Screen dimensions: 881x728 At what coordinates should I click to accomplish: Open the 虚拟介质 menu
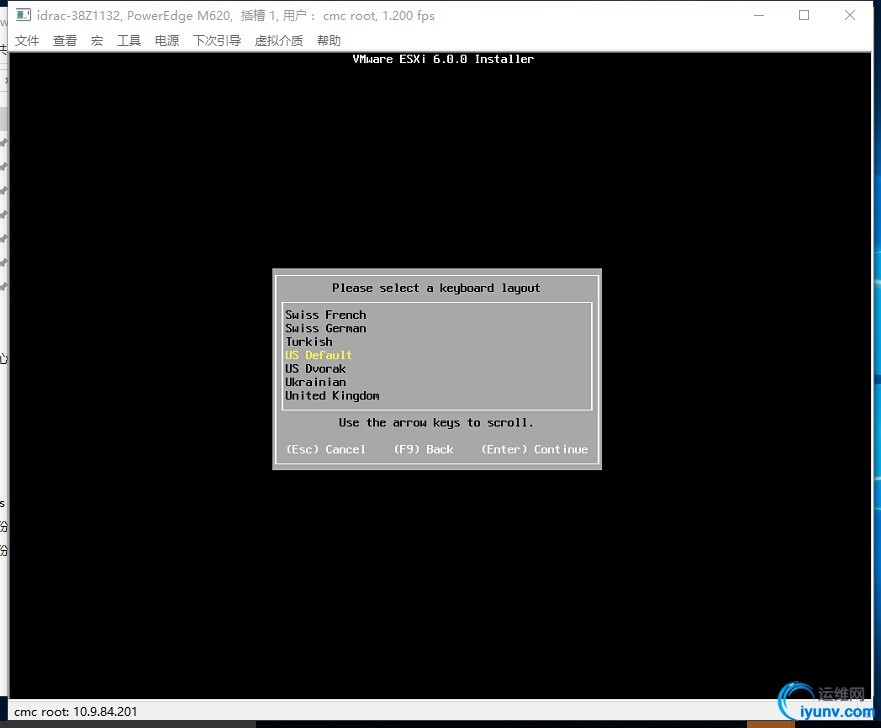(x=279, y=40)
